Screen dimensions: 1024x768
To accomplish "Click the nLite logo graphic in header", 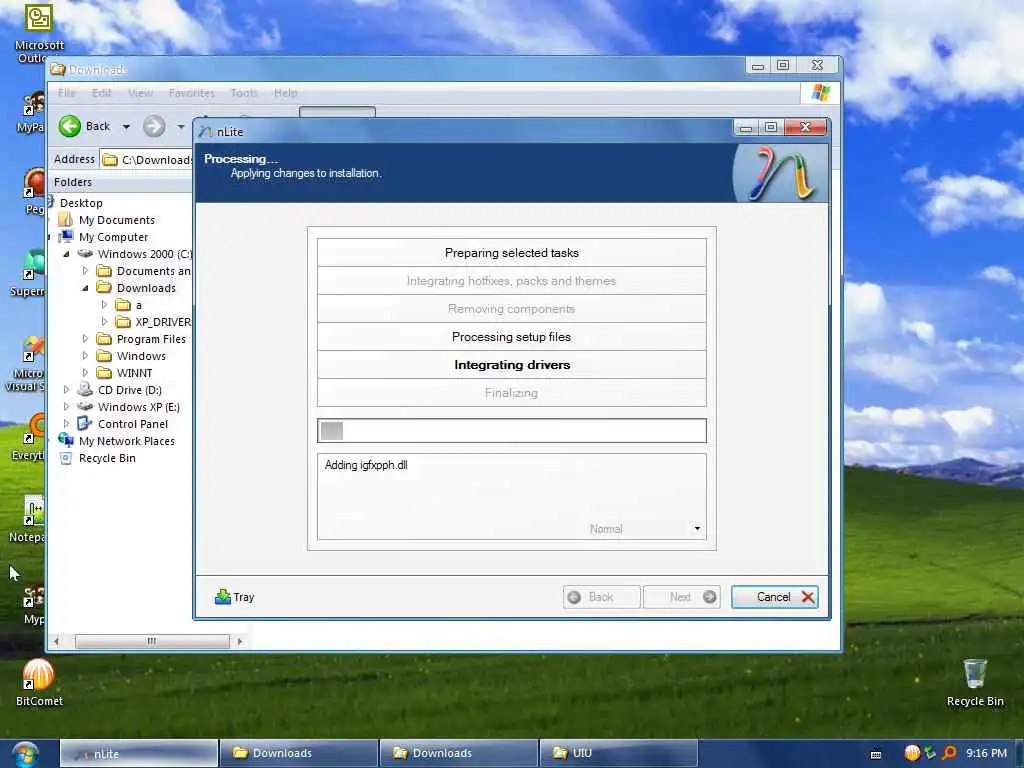I will tap(780, 173).
